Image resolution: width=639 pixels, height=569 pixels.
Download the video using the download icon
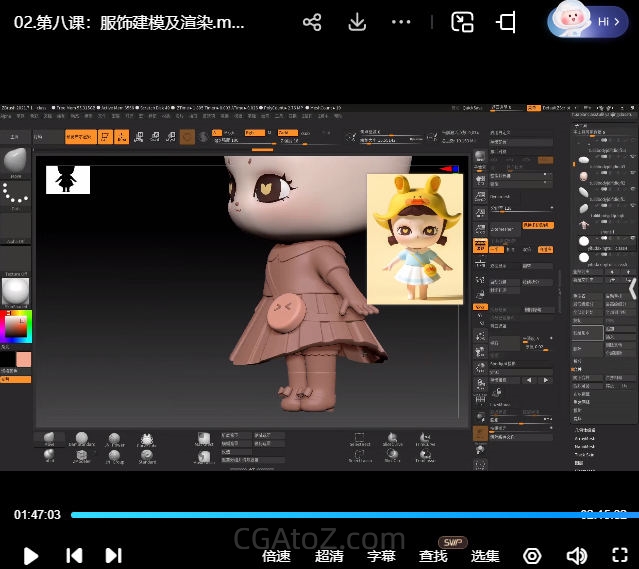tap(357, 22)
